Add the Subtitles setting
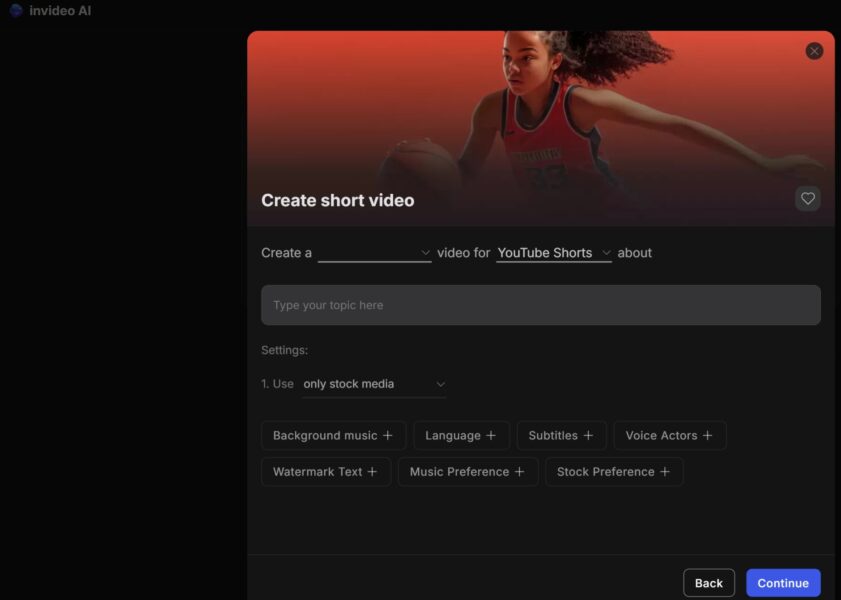This screenshot has height=600, width=841. [561, 435]
